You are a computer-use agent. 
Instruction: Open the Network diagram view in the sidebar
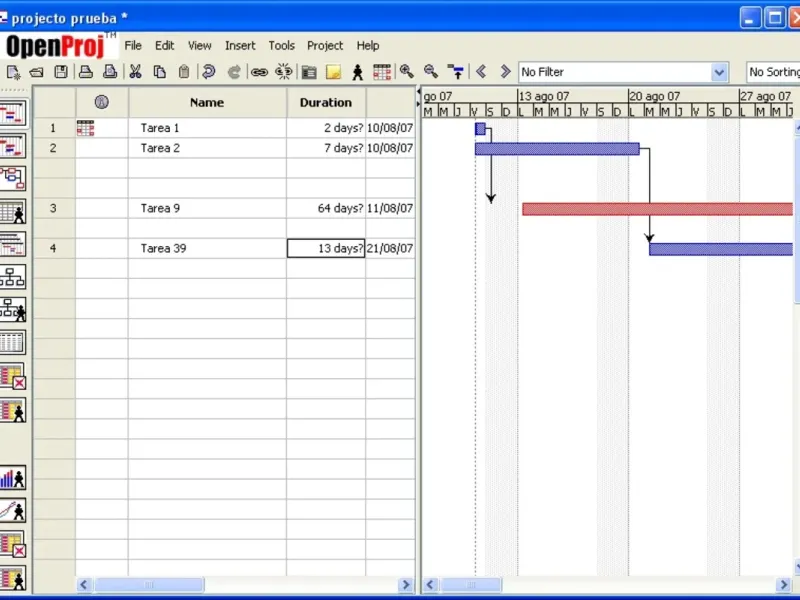[12, 179]
